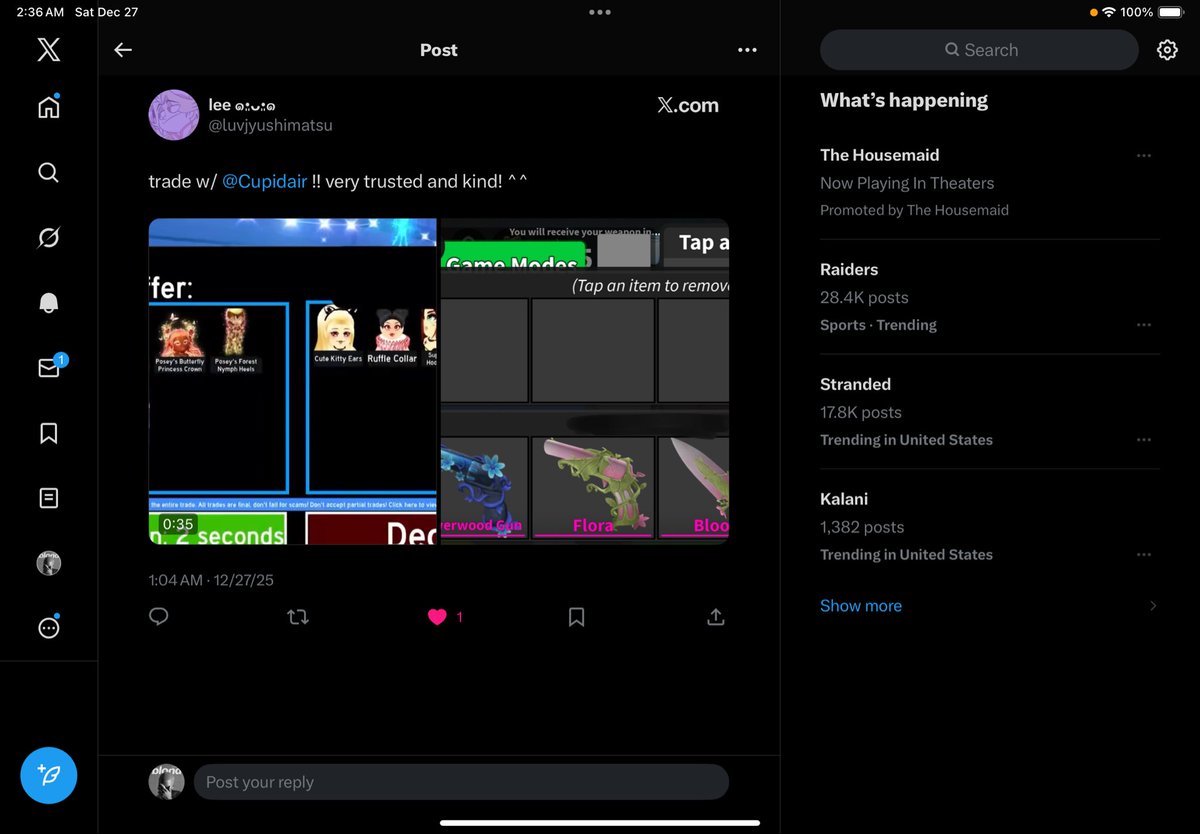Viewport: 1200px width, 834px height.
Task: Open the Notifications bell icon
Action: tap(48, 303)
